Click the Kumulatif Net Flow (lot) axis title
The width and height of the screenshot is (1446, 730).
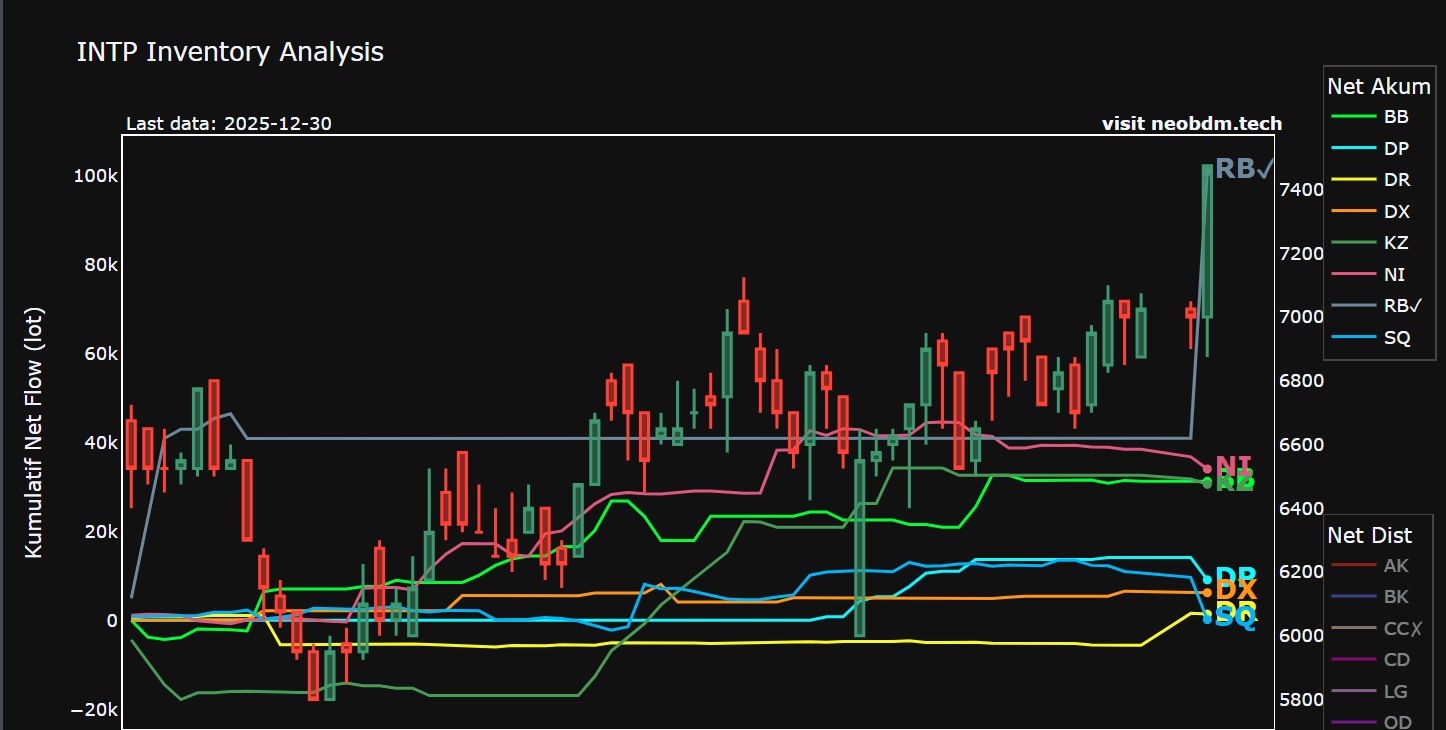[34, 433]
